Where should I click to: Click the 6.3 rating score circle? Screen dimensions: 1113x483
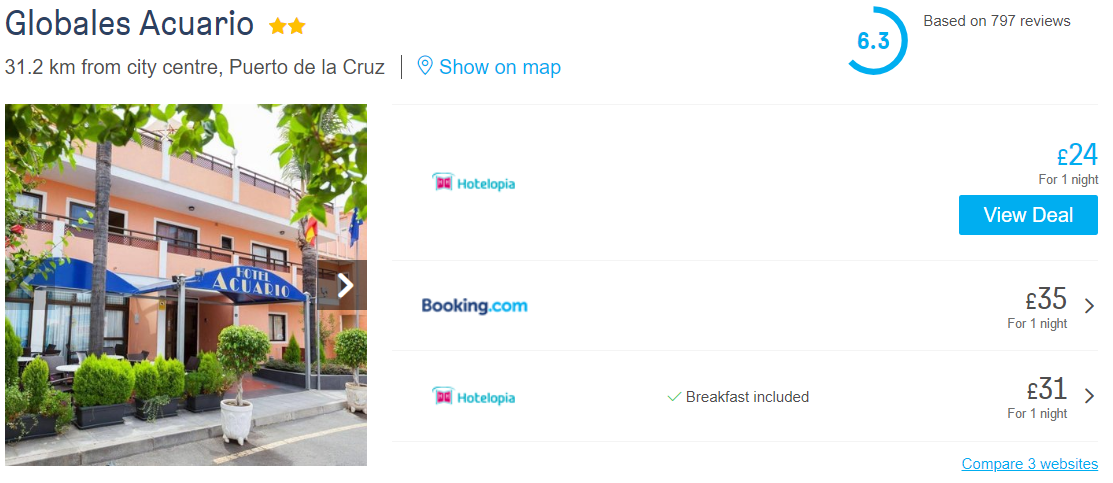click(x=876, y=40)
